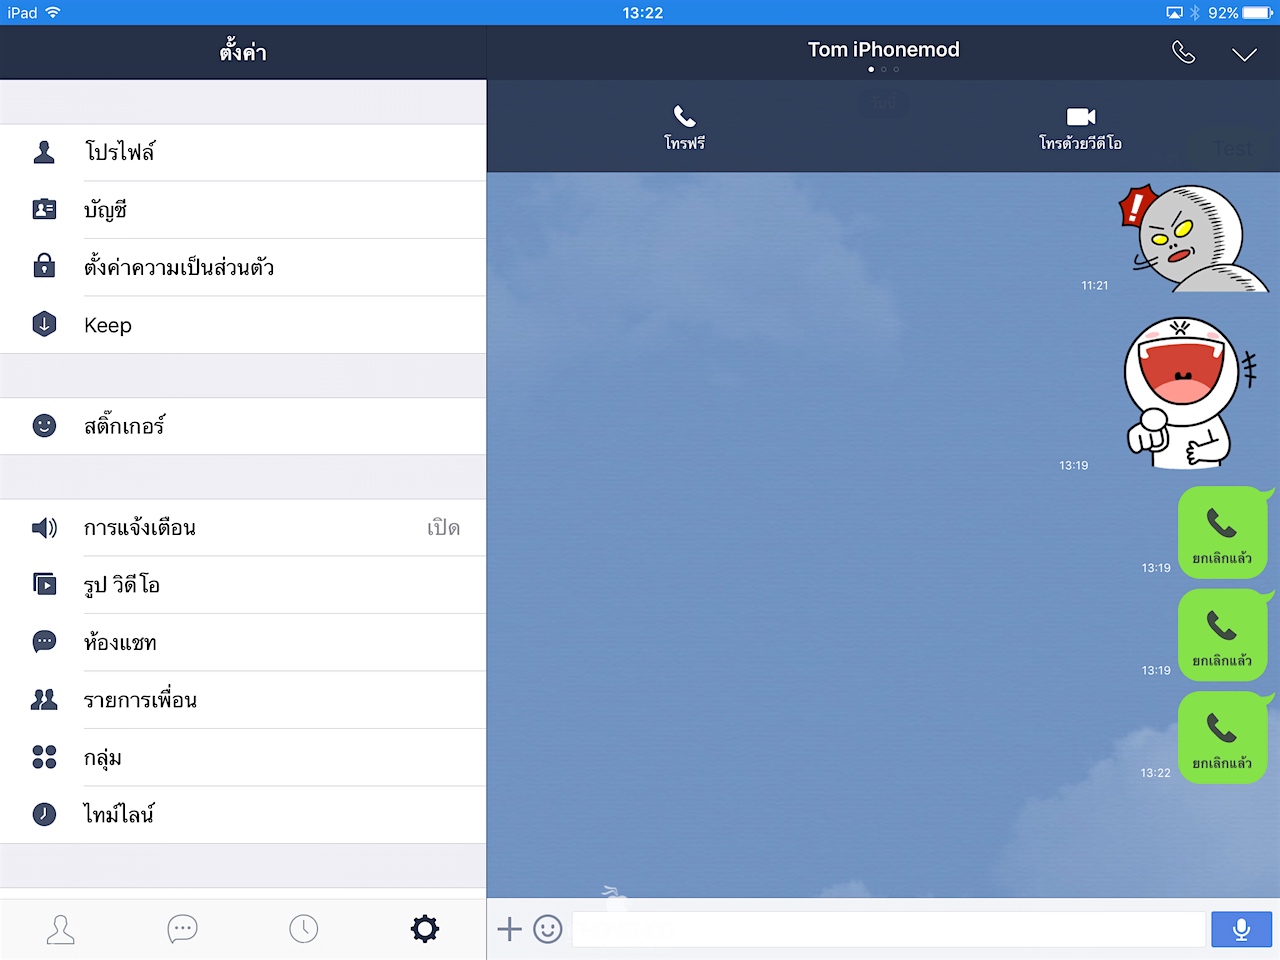Screen dimensions: 1280x960
Task: Open ห้องแชท (Chat room) settings
Action: pyautogui.click(x=243, y=643)
